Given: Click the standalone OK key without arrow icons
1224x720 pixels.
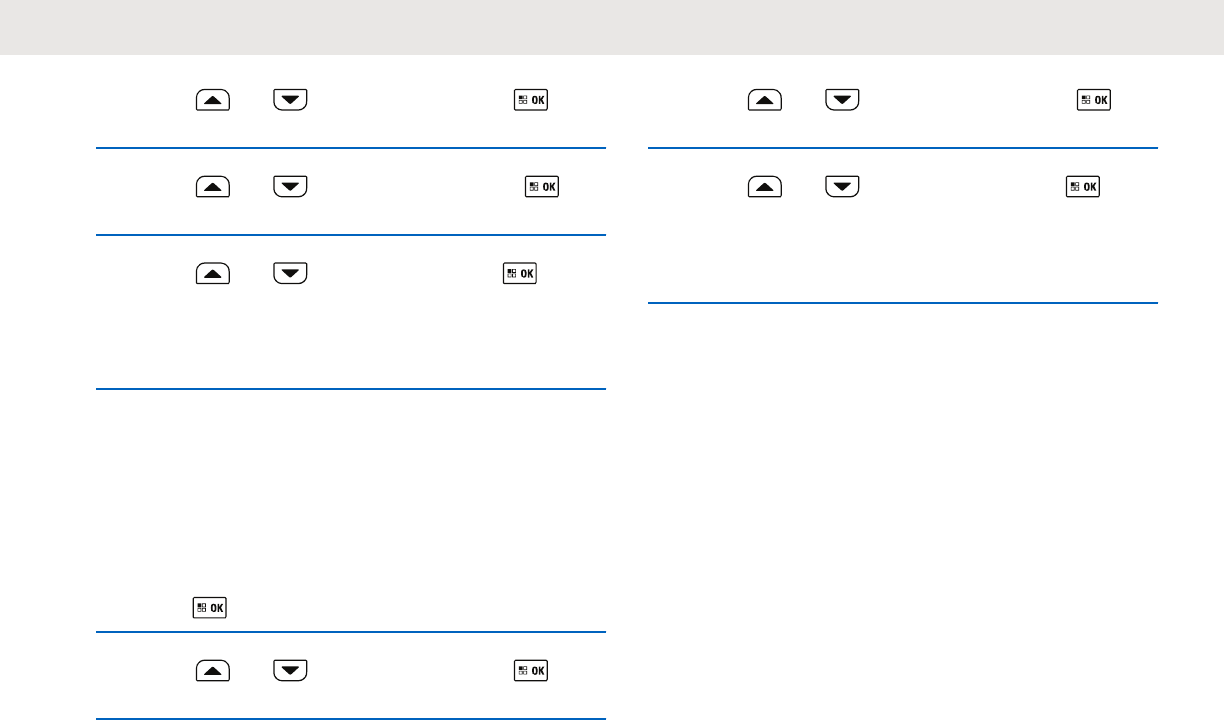Looking at the screenshot, I should click(209, 607).
